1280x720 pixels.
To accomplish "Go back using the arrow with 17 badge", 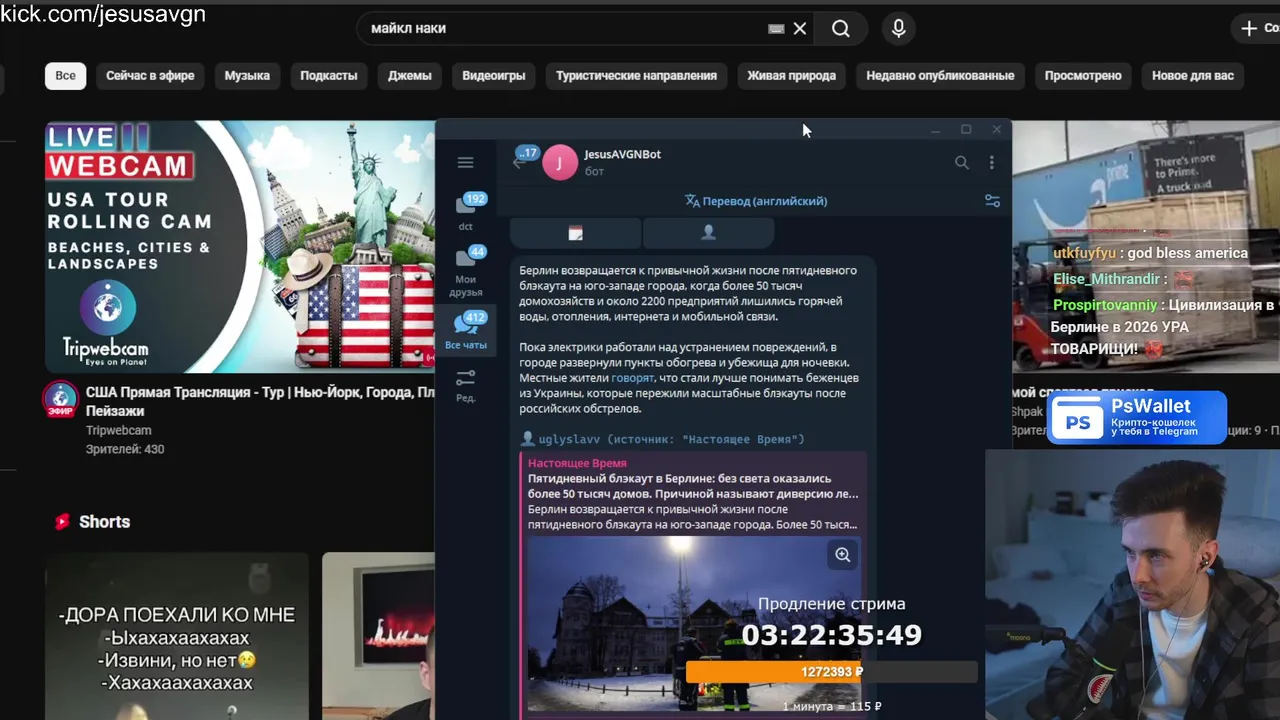I will pyautogui.click(x=524, y=158).
